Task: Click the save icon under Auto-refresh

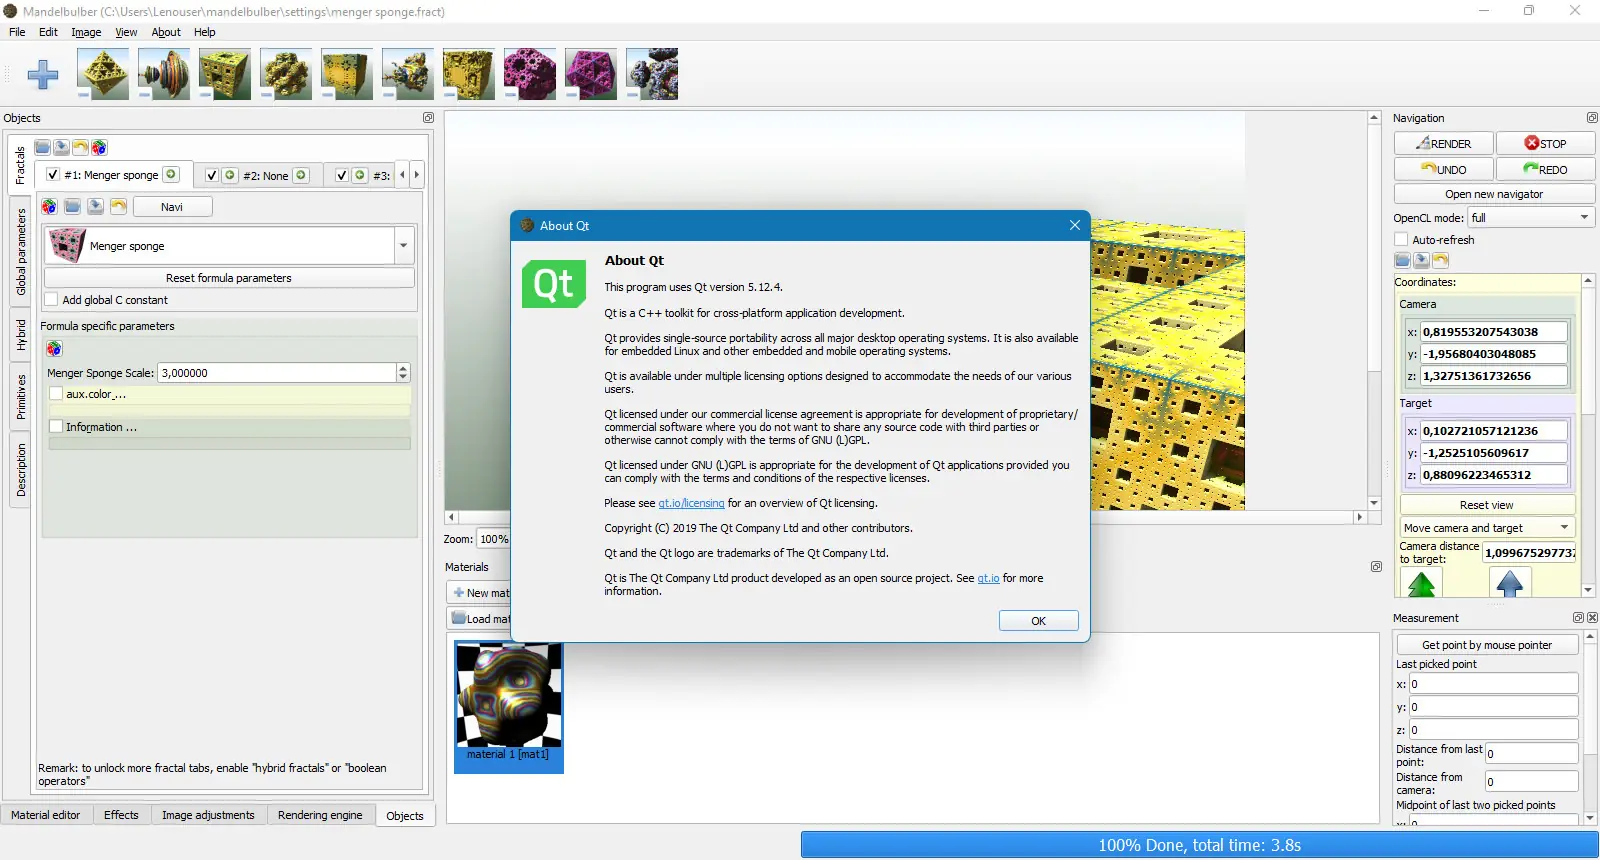Action: pos(1421,260)
